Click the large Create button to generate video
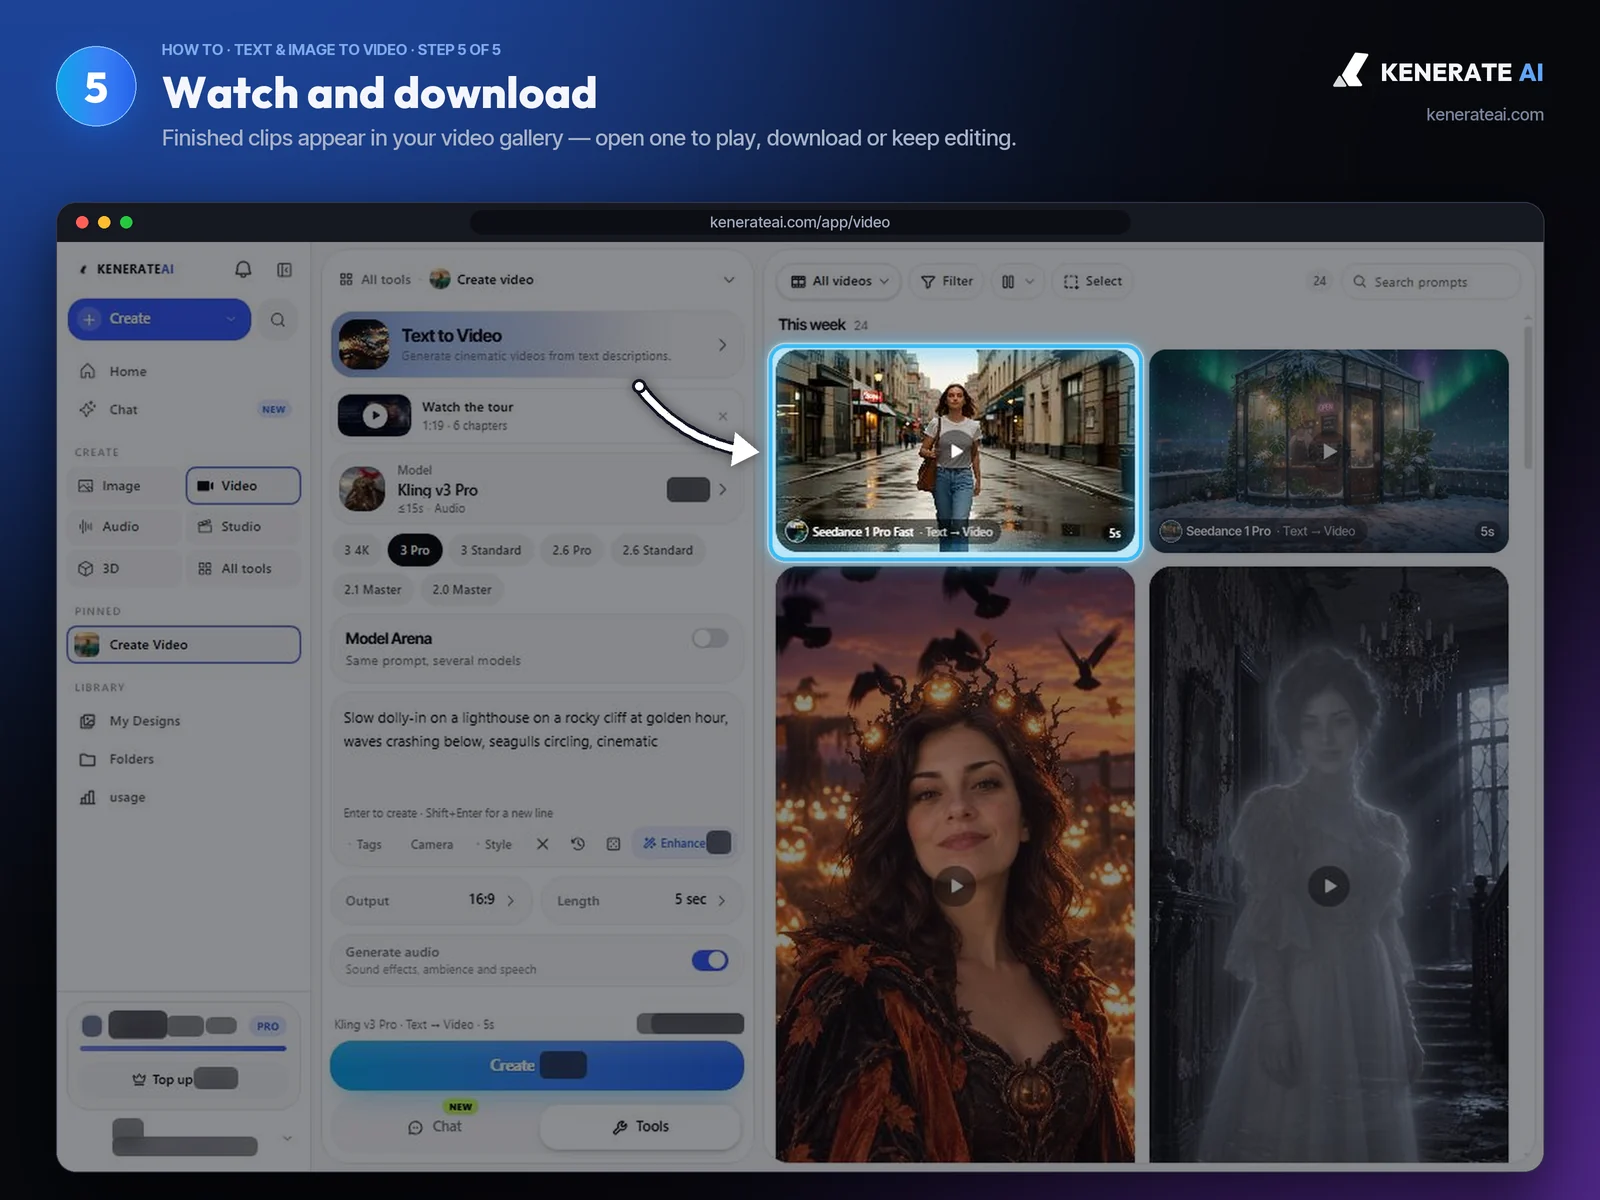The width and height of the screenshot is (1600, 1200). tap(537, 1066)
